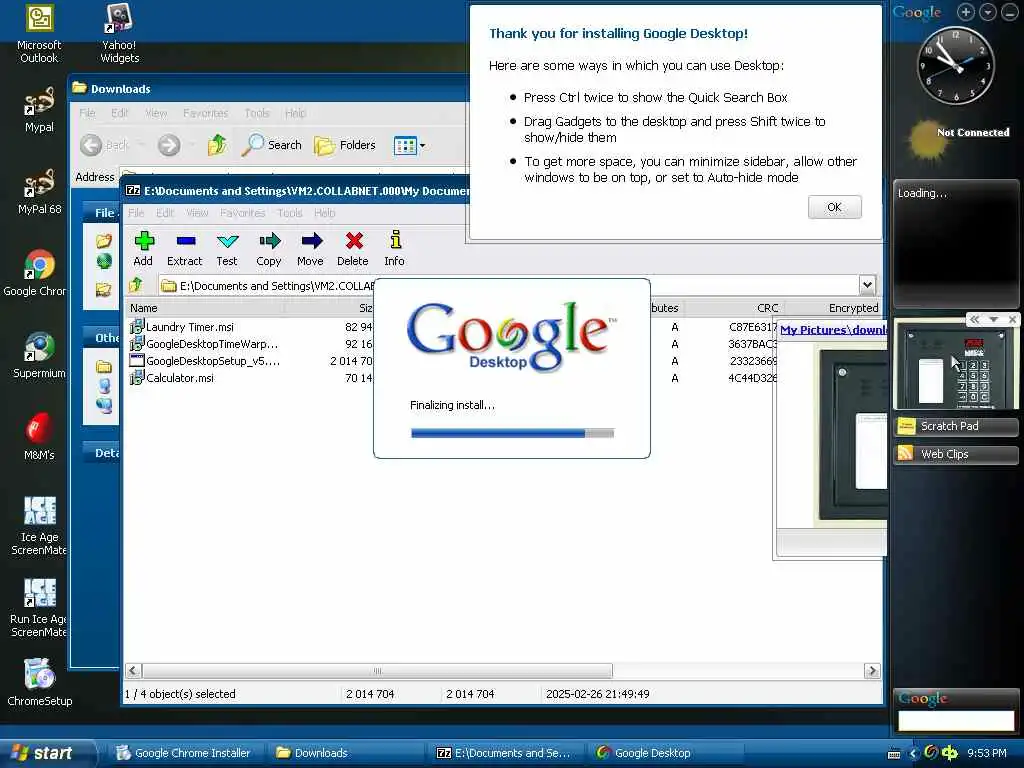Open the View menu in 7-Zip

[x=197, y=213]
